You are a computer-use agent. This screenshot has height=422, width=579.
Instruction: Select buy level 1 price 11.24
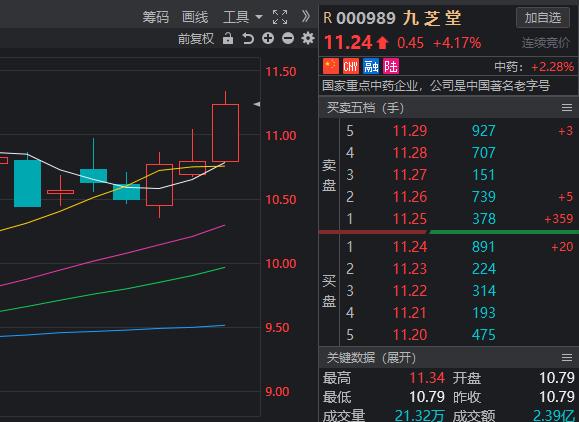410,247
